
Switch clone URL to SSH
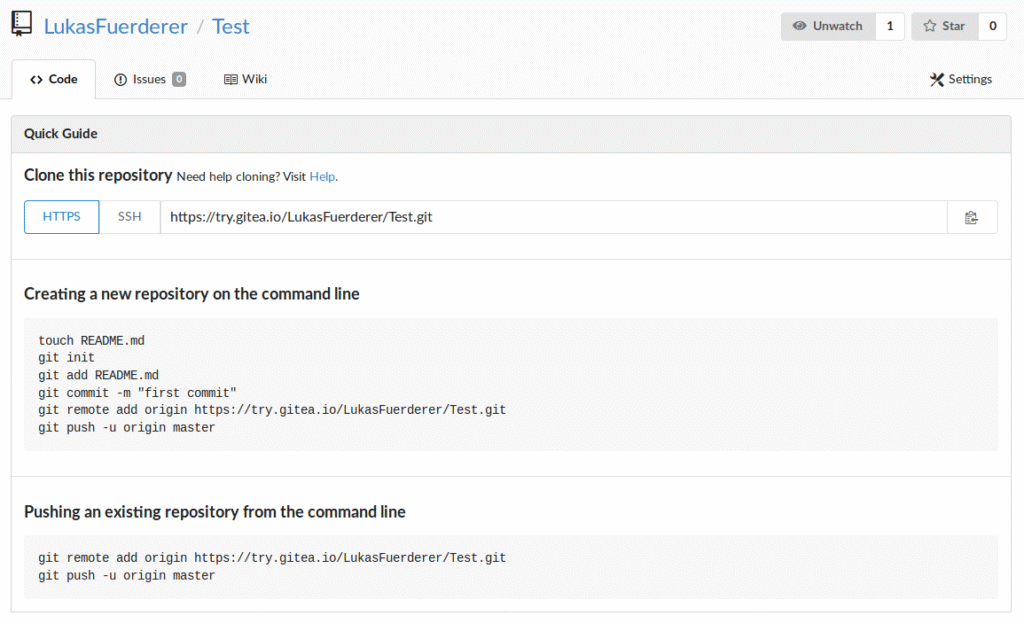click(x=130, y=217)
